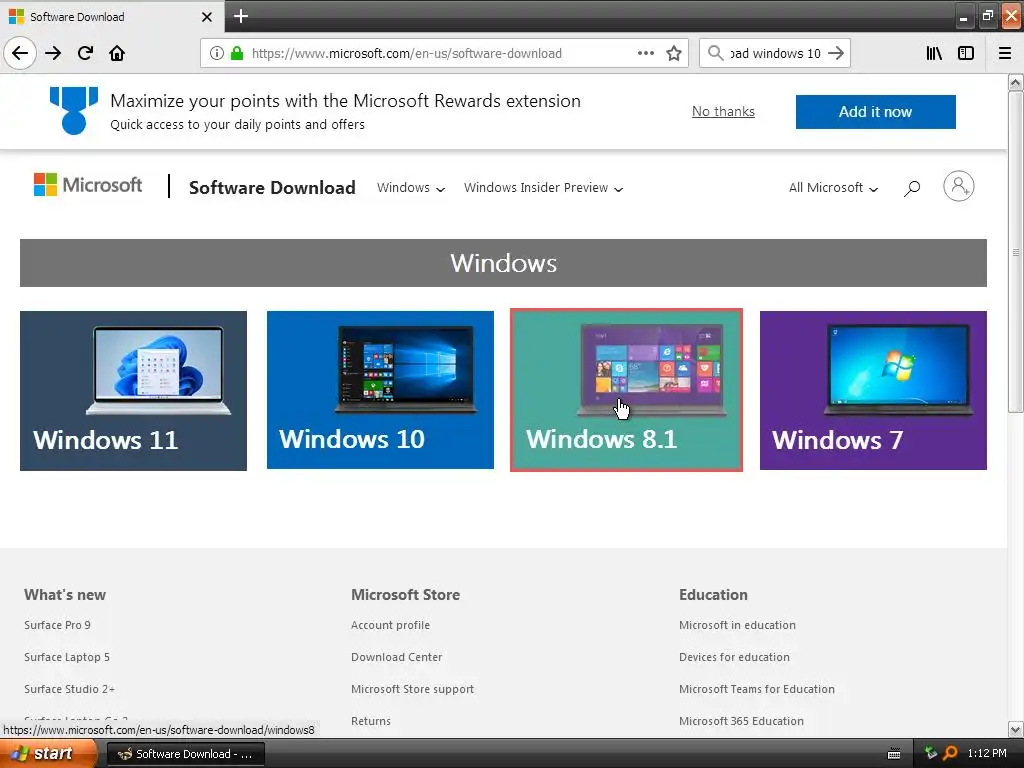Expand the Windows navigation dropdown
This screenshot has height=768, width=1024.
pos(411,187)
